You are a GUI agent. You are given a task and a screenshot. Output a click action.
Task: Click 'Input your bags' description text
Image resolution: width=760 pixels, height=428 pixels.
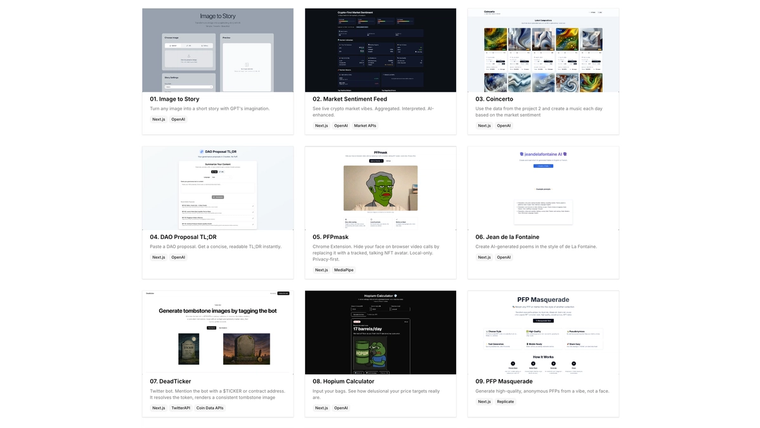pyautogui.click(x=376, y=394)
